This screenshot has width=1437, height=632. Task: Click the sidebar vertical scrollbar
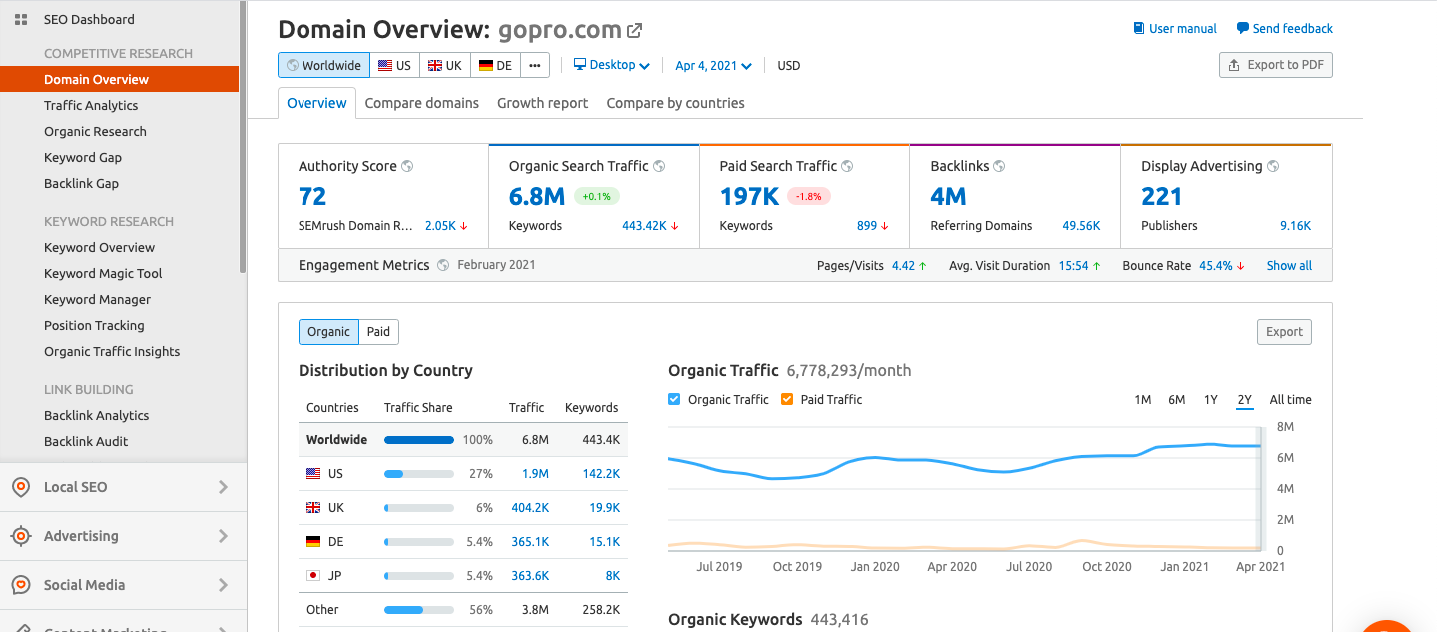[x=243, y=136]
